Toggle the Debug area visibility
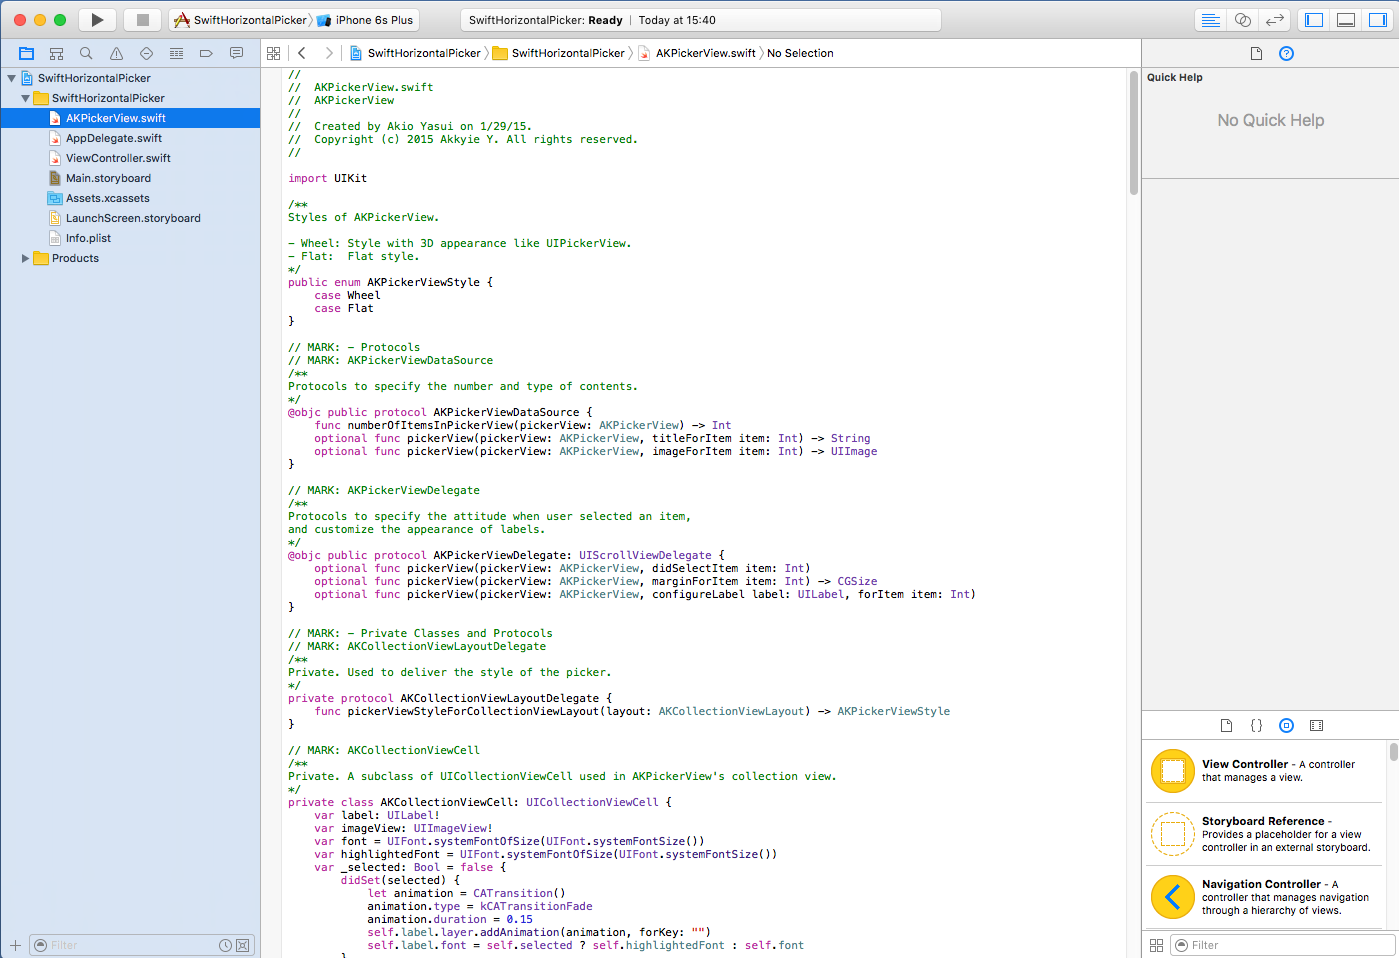 (1346, 20)
